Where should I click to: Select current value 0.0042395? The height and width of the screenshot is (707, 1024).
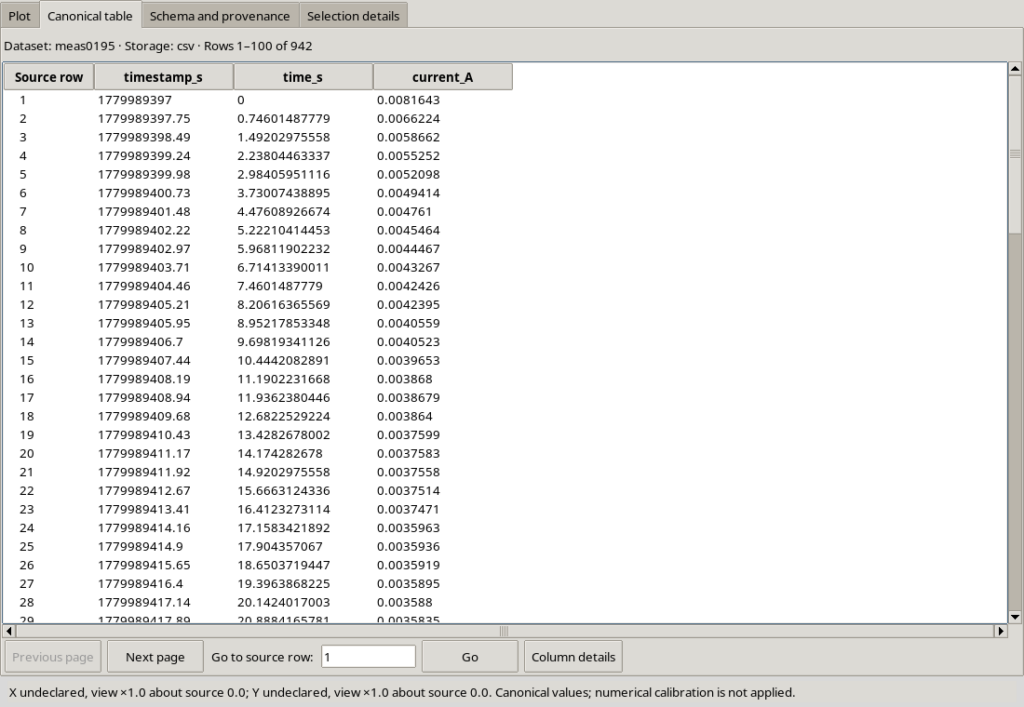coord(408,304)
